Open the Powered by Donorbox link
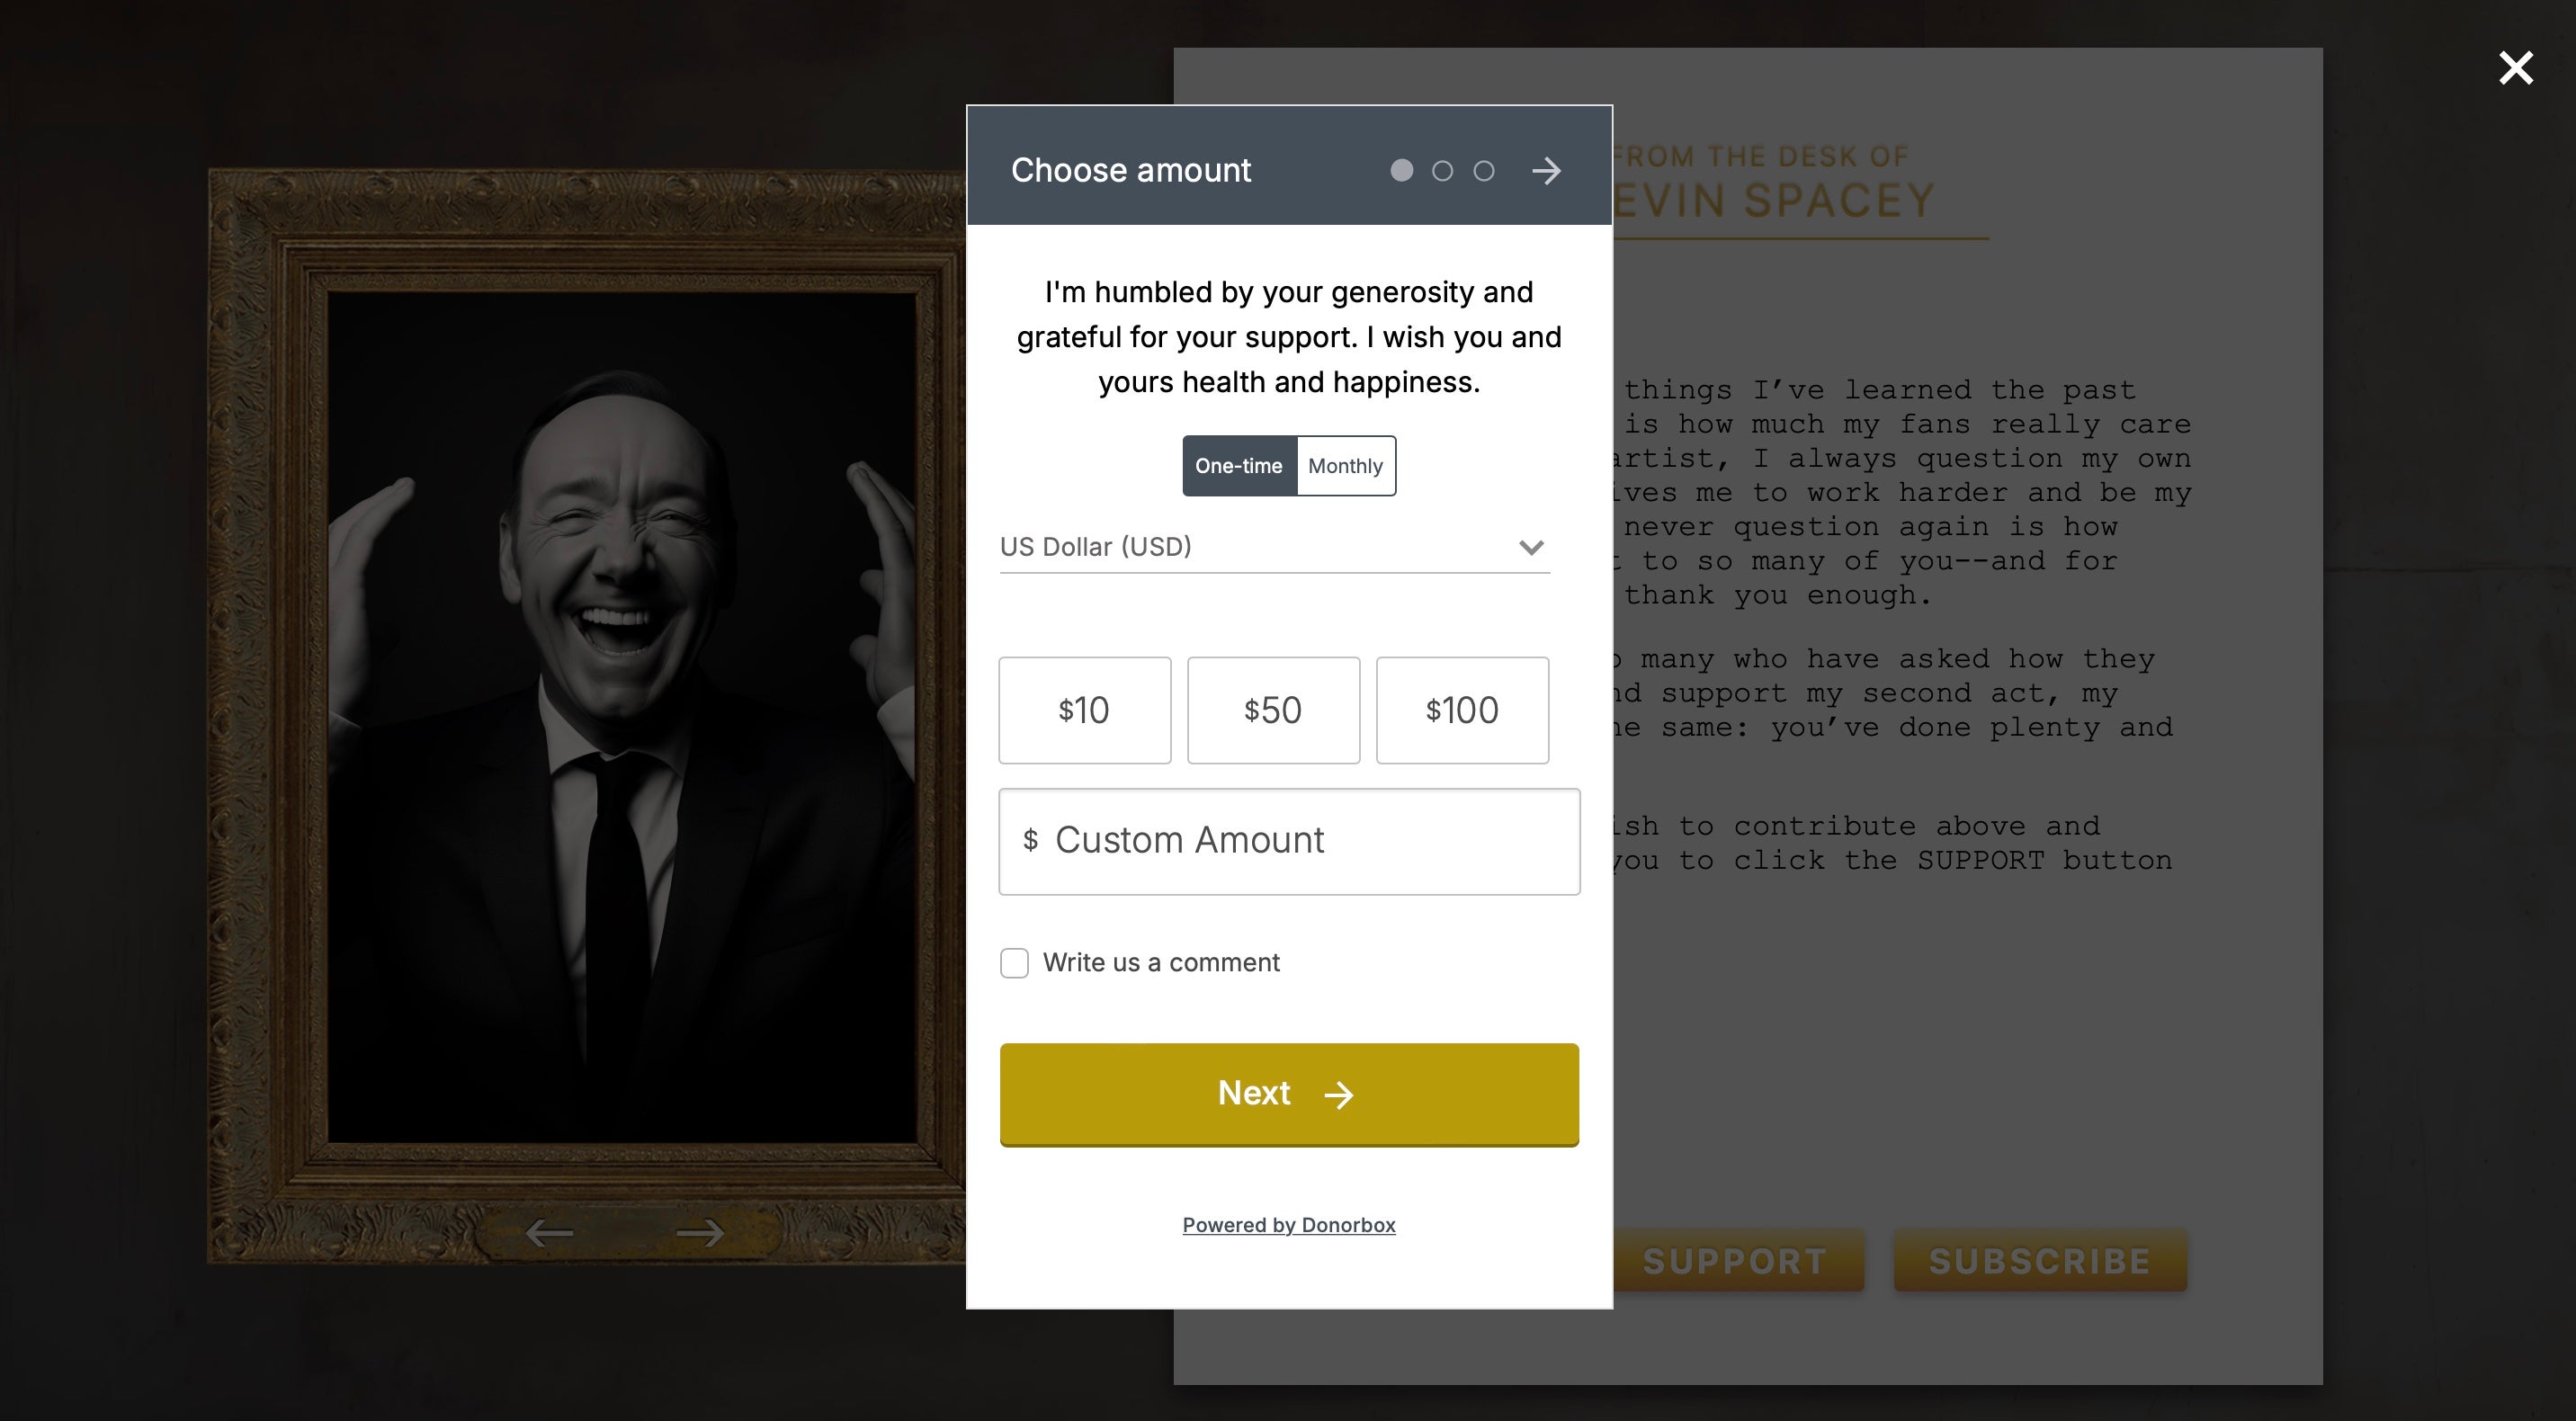The height and width of the screenshot is (1421, 2576). coord(1288,1225)
